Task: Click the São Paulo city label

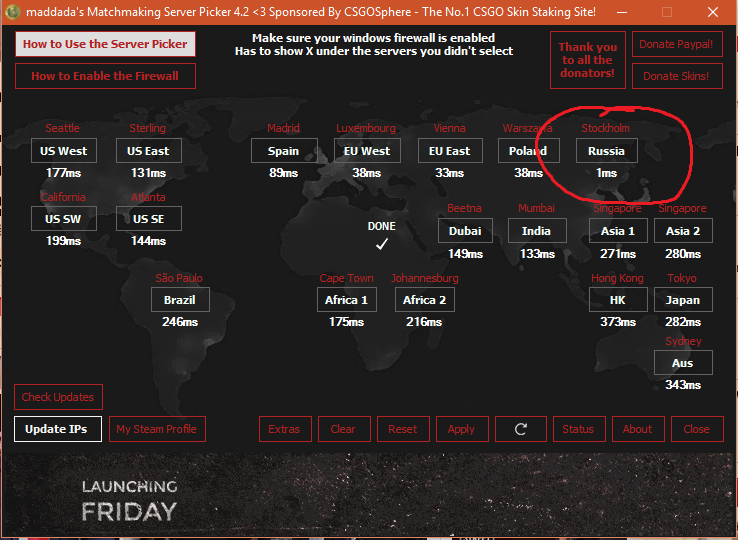Action: [x=179, y=278]
